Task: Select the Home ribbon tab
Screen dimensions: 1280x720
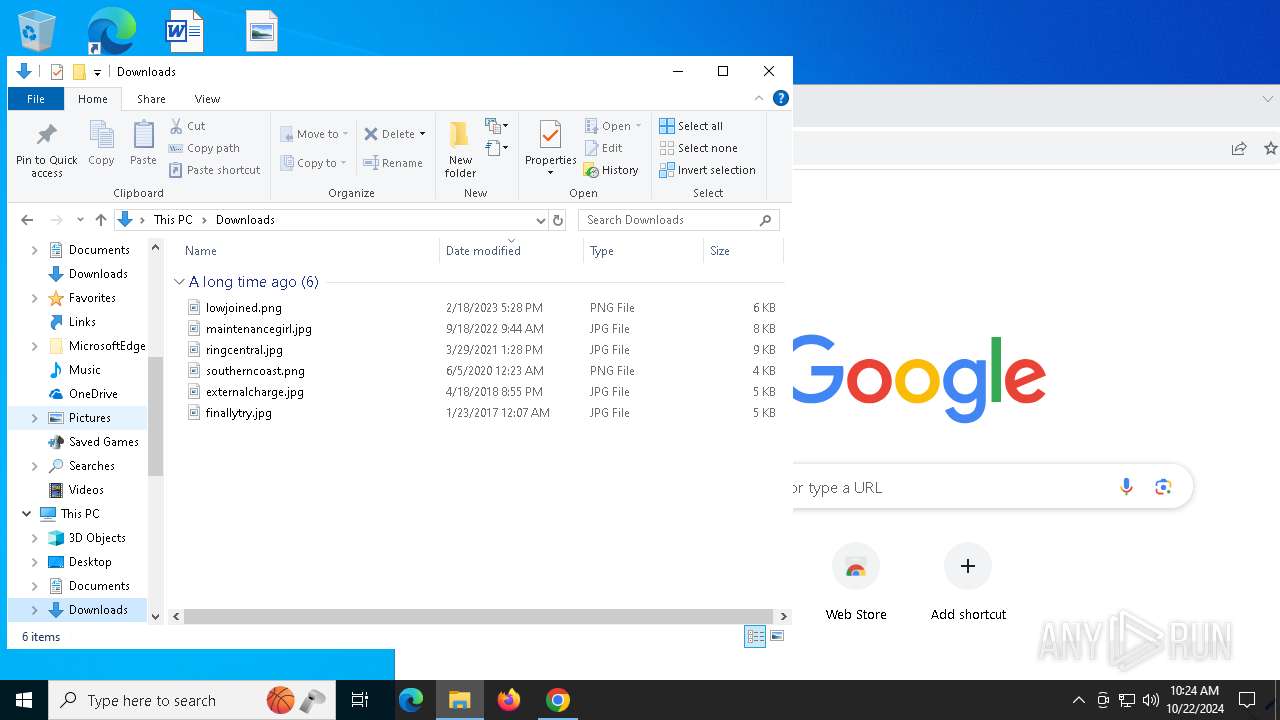Action: click(x=93, y=99)
